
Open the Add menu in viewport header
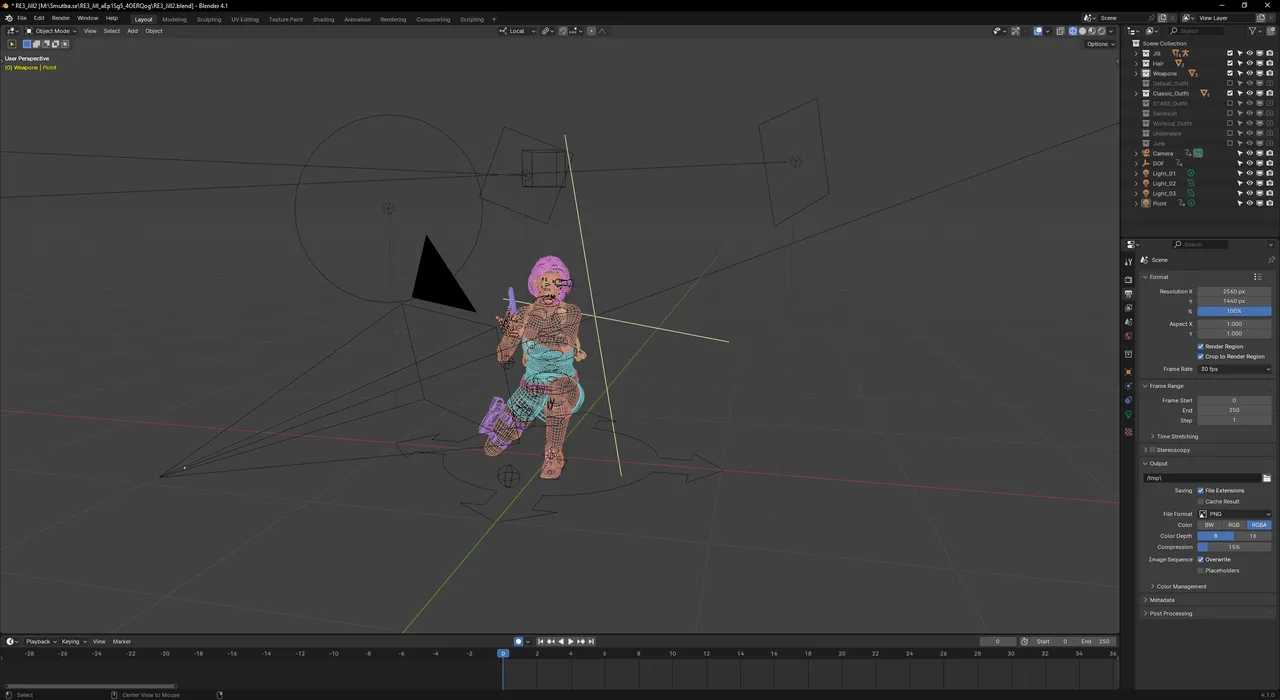[x=132, y=31]
